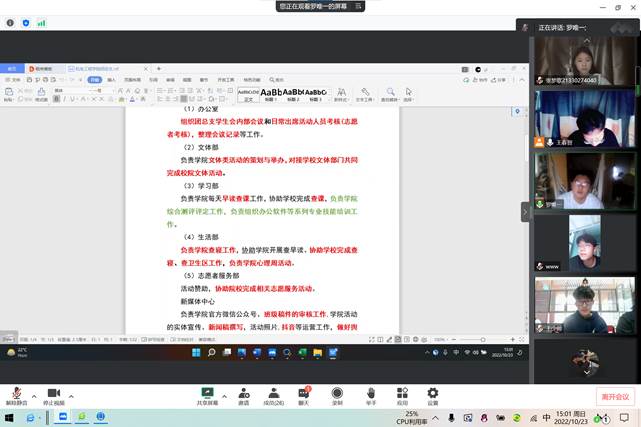The width and height of the screenshot is (641, 427).
Task: Toggle spell check in WPS status bar
Action: click(153, 340)
